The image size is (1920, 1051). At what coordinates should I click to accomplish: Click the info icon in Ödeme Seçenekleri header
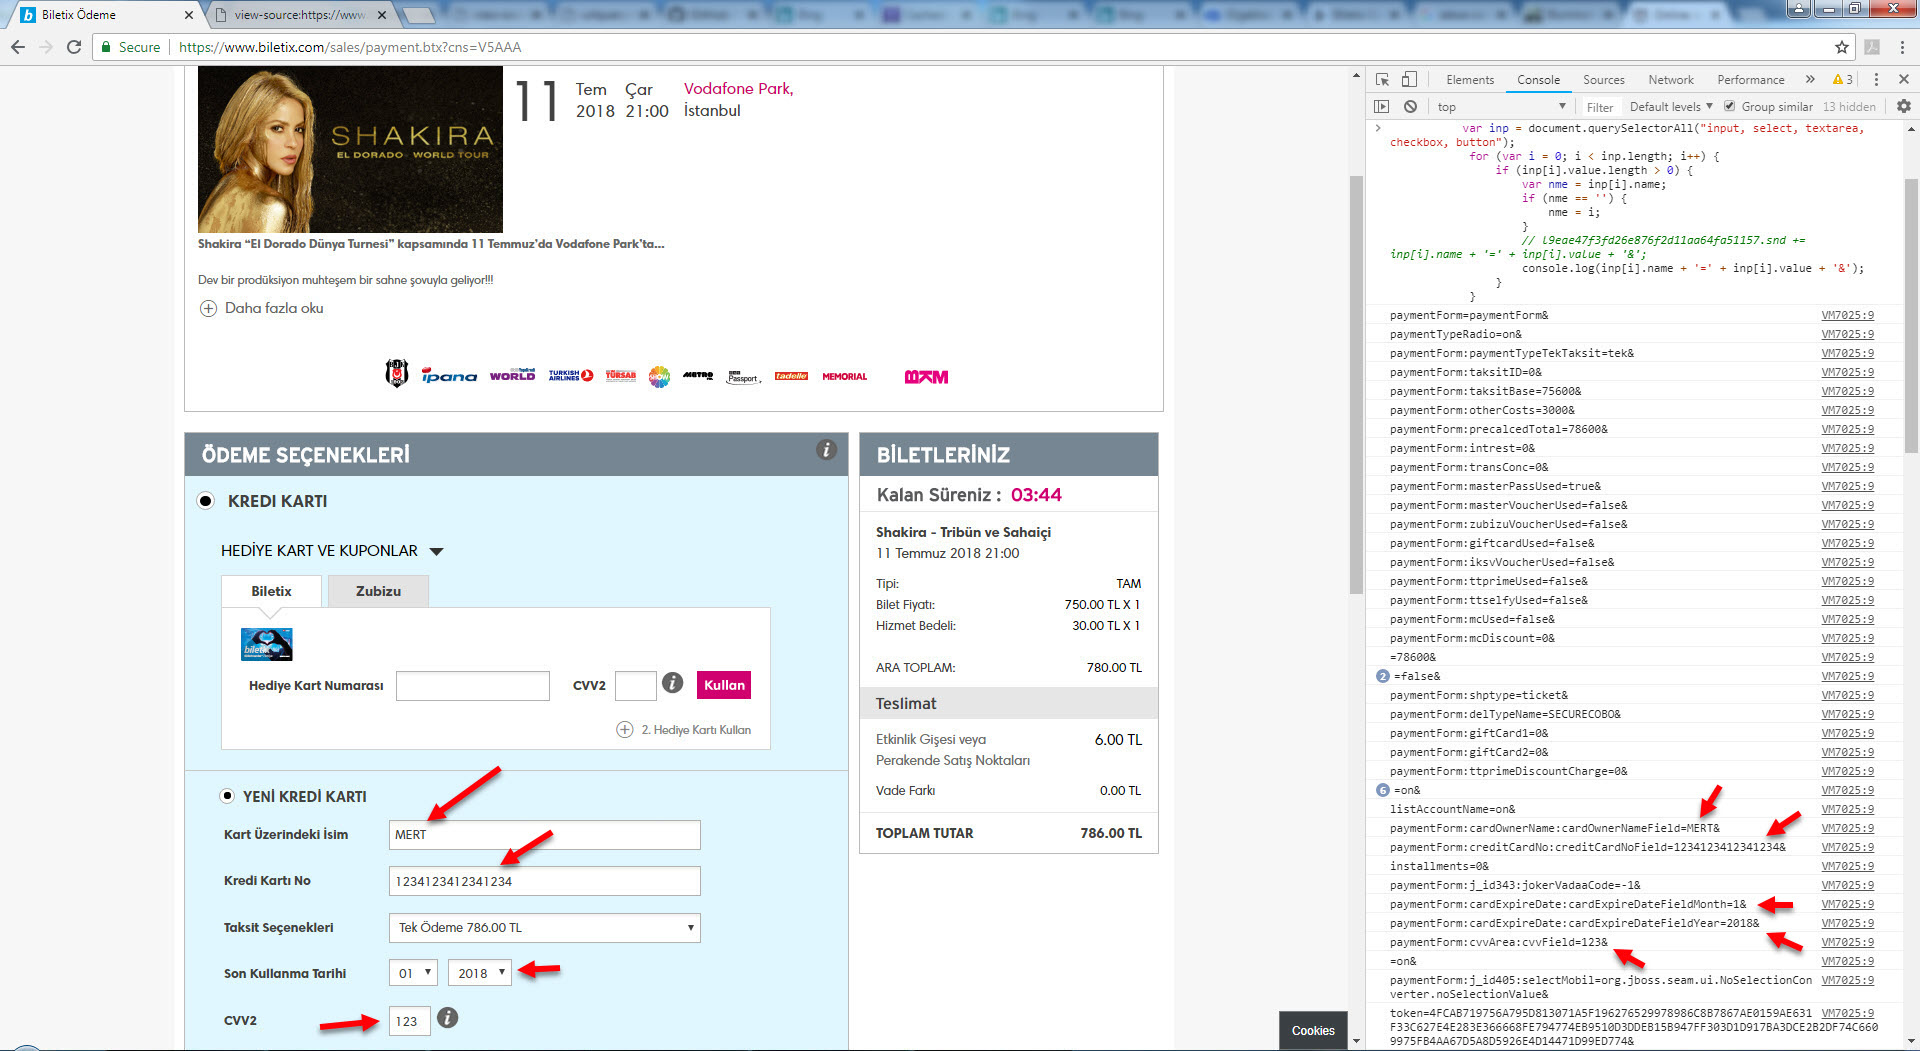[826, 450]
